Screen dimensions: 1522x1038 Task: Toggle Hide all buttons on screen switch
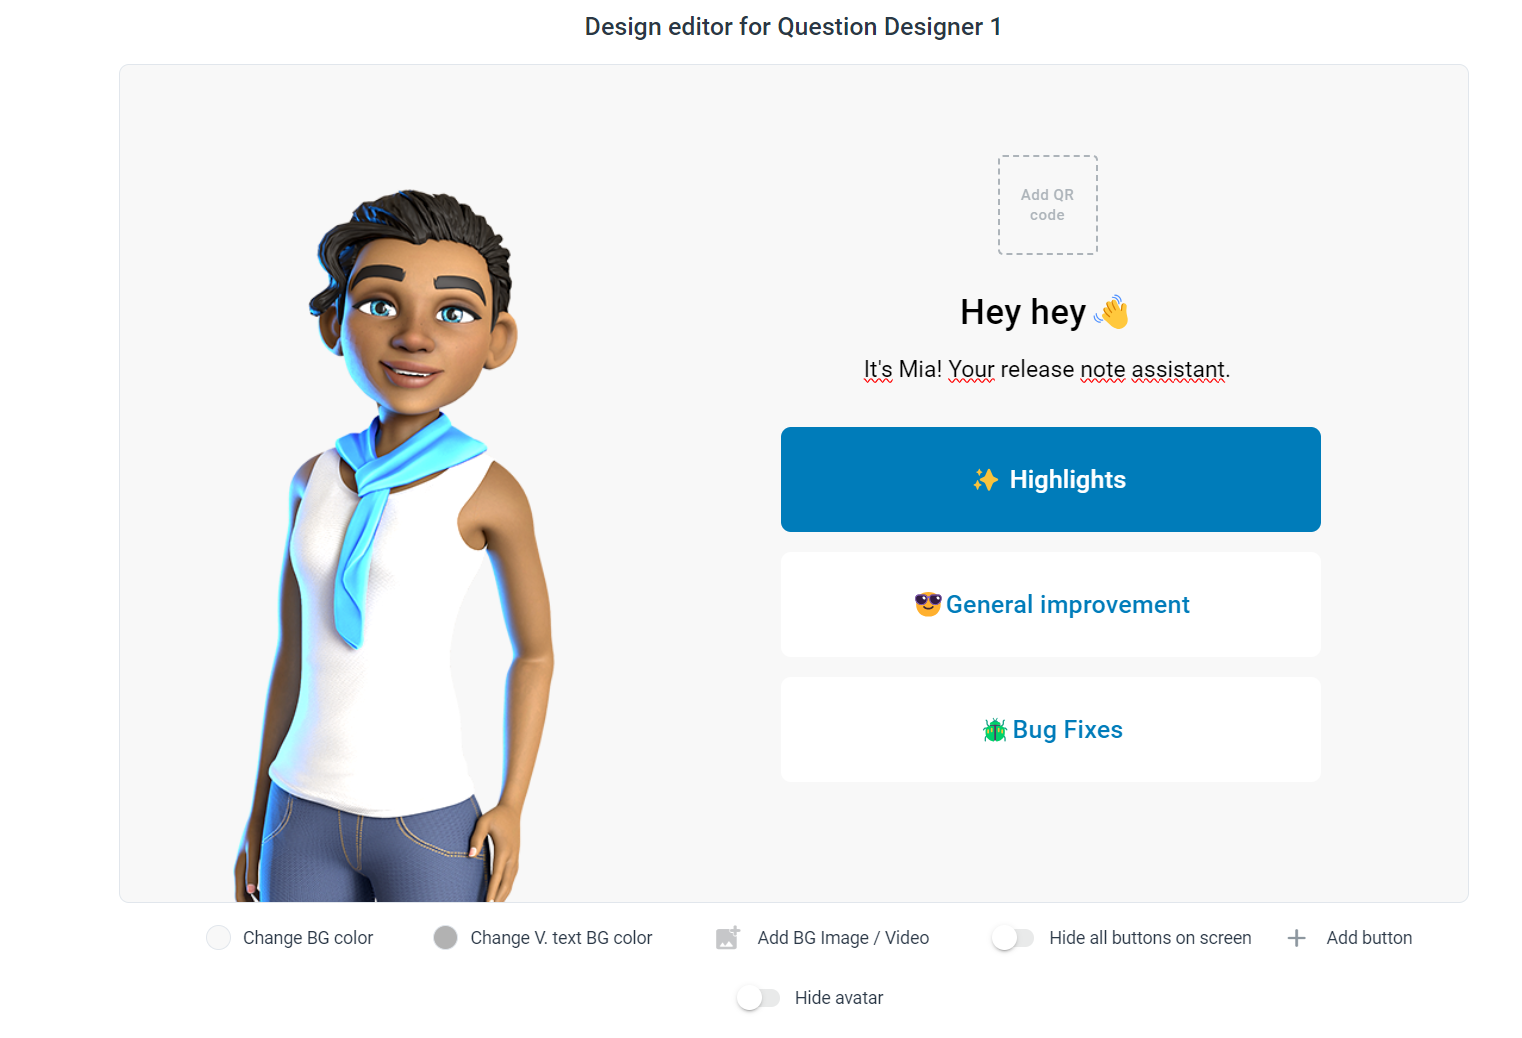(x=1013, y=938)
